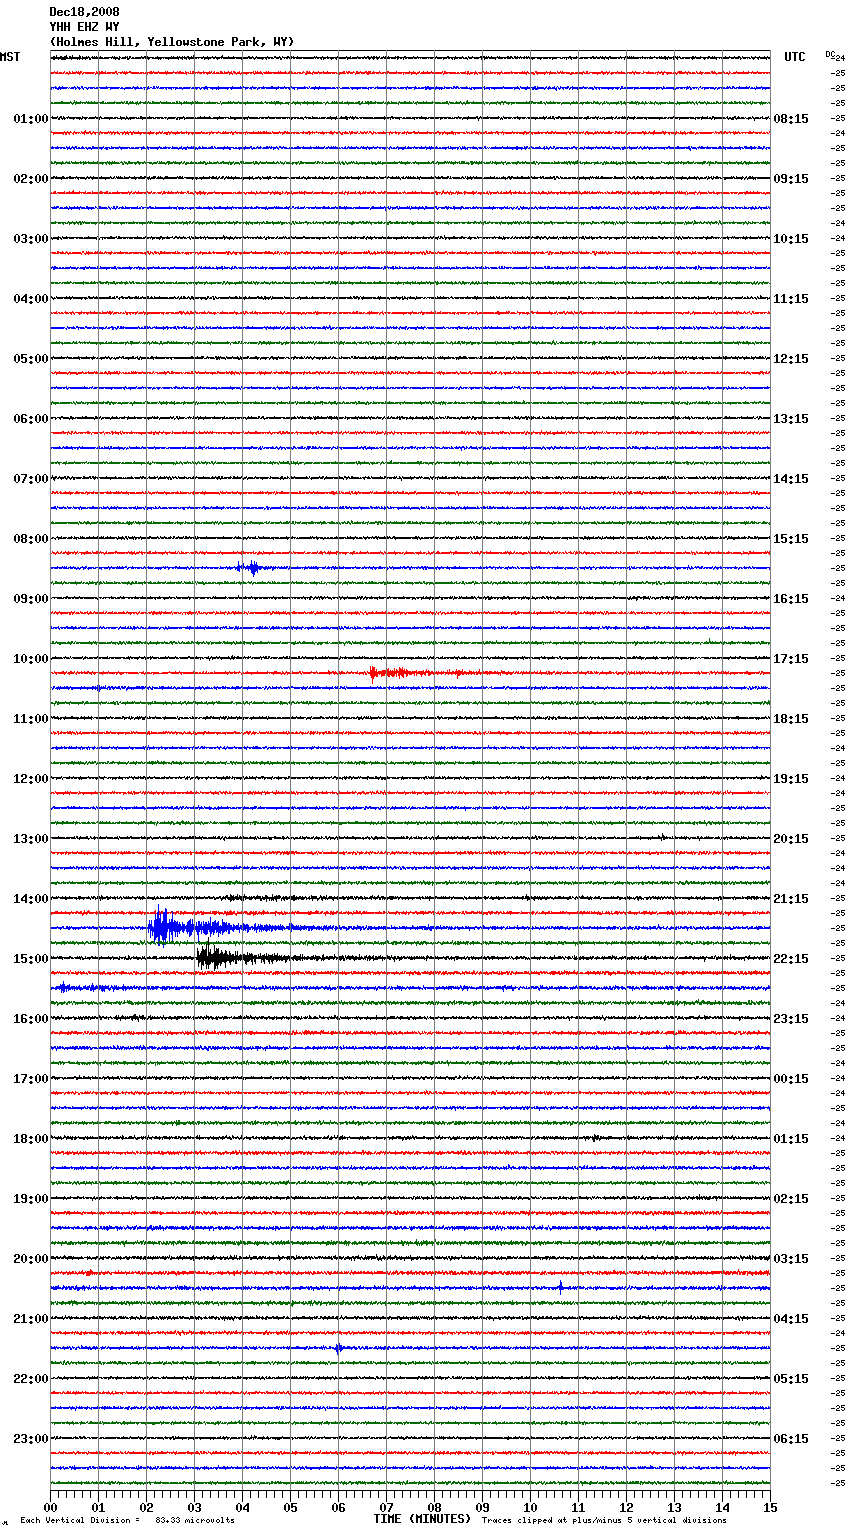Select the 07:00 MST time label

(31, 479)
